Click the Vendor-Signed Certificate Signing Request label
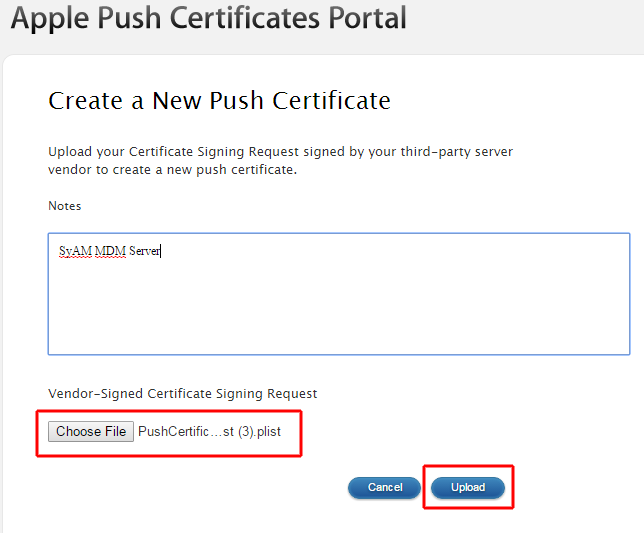The width and height of the screenshot is (644, 533). 182,394
